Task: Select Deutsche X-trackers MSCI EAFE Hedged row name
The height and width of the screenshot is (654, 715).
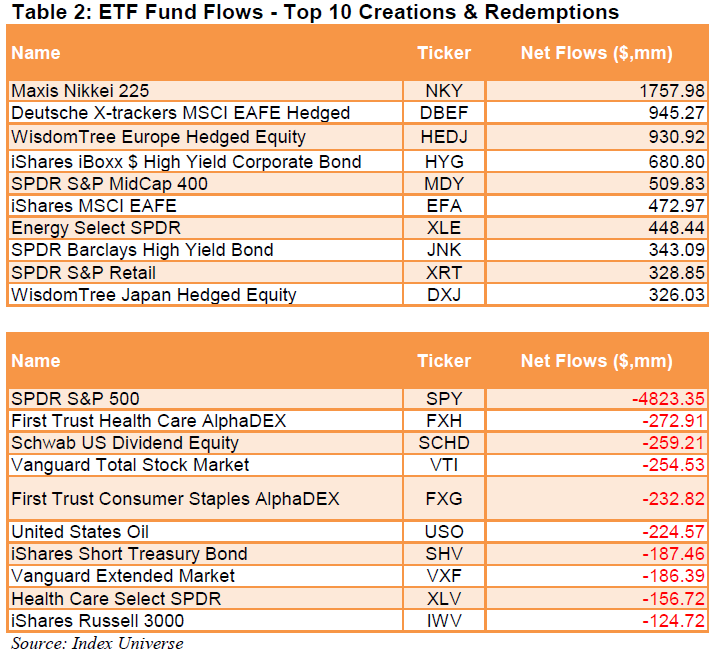Action: (x=181, y=113)
